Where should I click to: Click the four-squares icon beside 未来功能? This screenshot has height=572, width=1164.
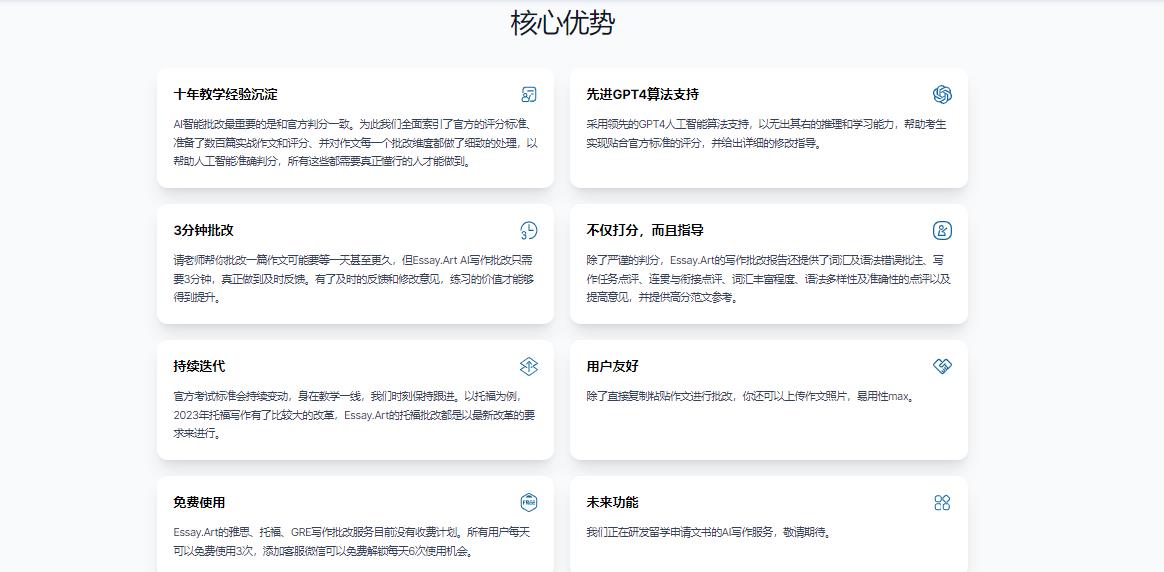941,503
